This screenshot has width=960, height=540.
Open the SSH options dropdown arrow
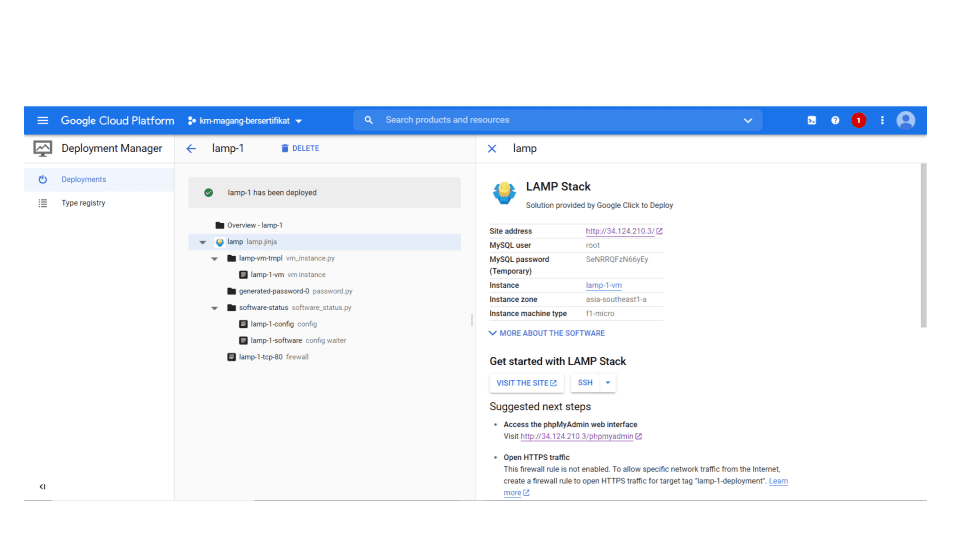(608, 383)
